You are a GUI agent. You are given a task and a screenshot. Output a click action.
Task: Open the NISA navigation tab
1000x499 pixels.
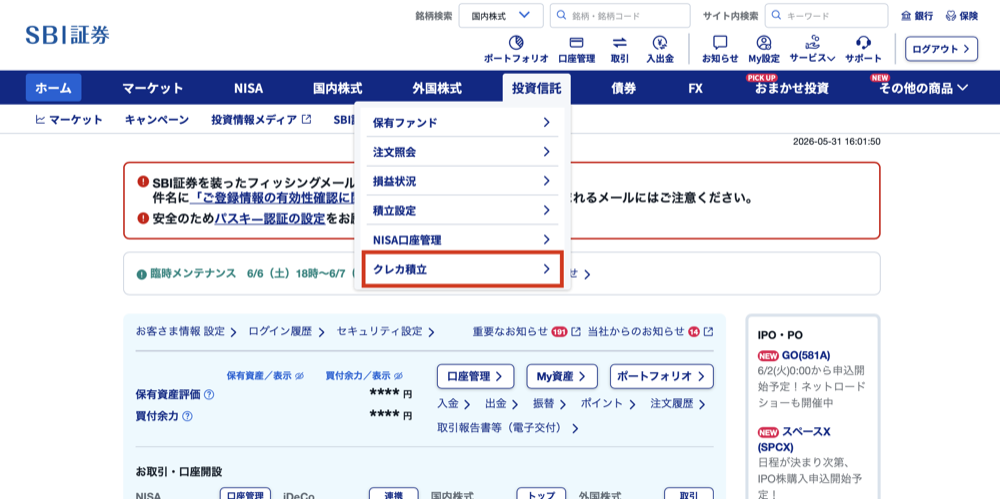248,88
